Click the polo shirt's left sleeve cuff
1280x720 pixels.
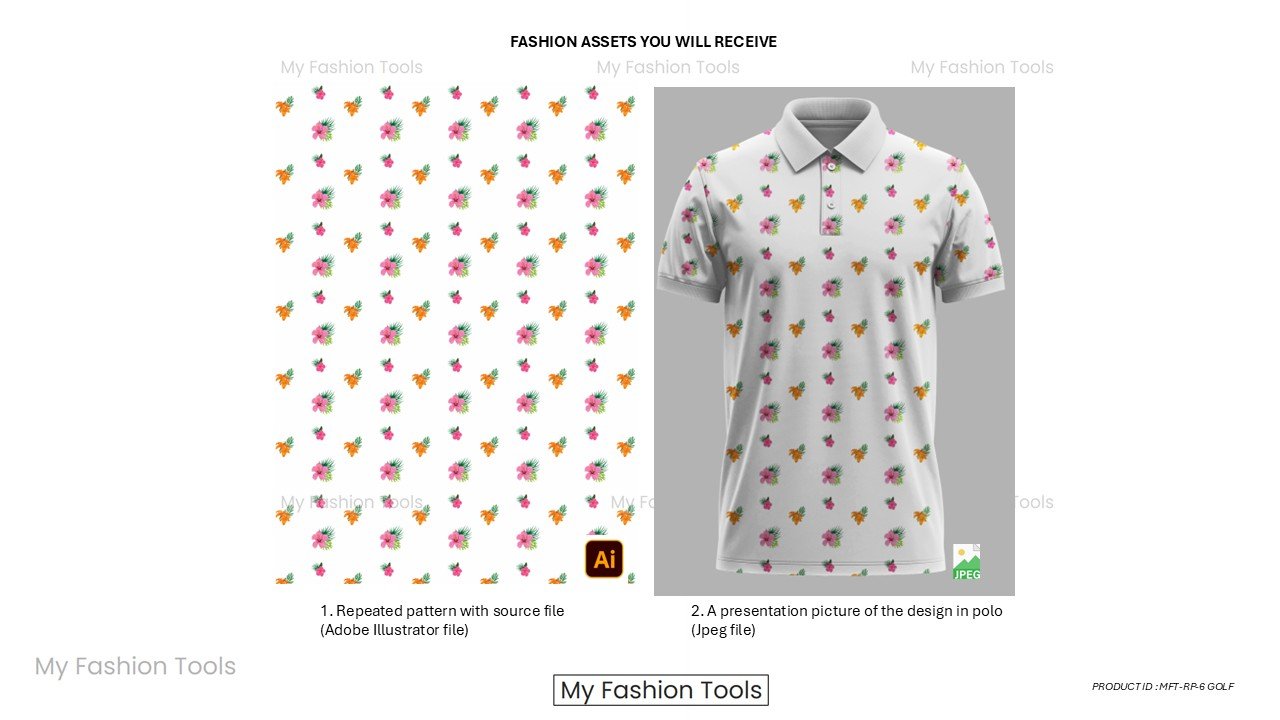point(688,285)
